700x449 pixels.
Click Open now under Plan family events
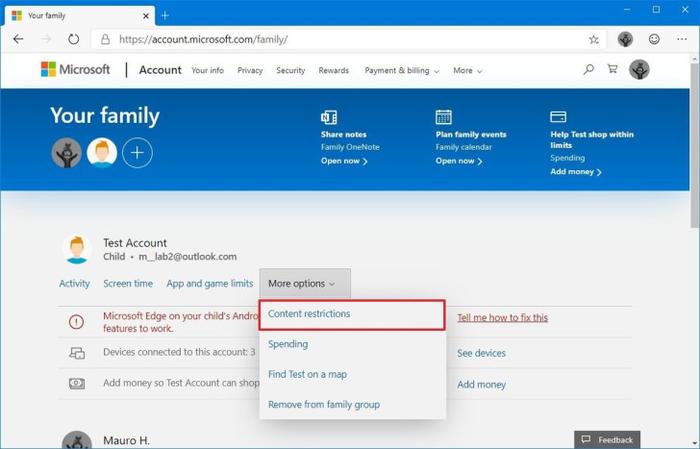point(458,161)
